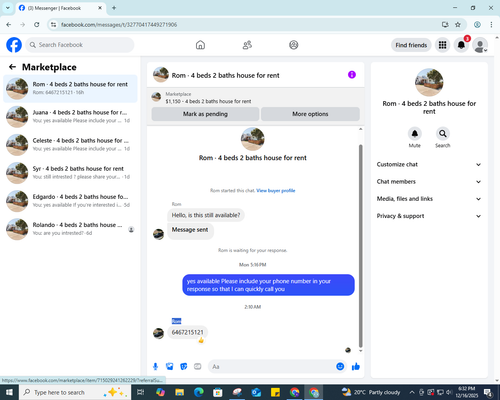This screenshot has height=400, width=500.
Task: Open Edgardo conversation
Action: pos(70,201)
